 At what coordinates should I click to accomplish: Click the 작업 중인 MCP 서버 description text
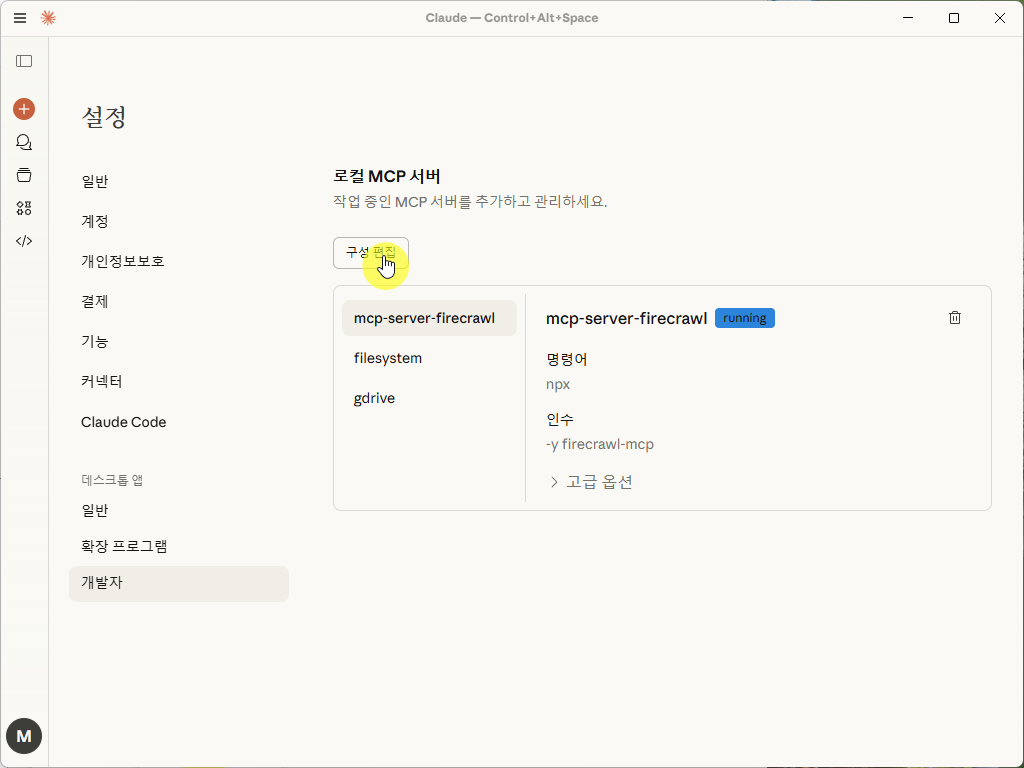[470, 201]
